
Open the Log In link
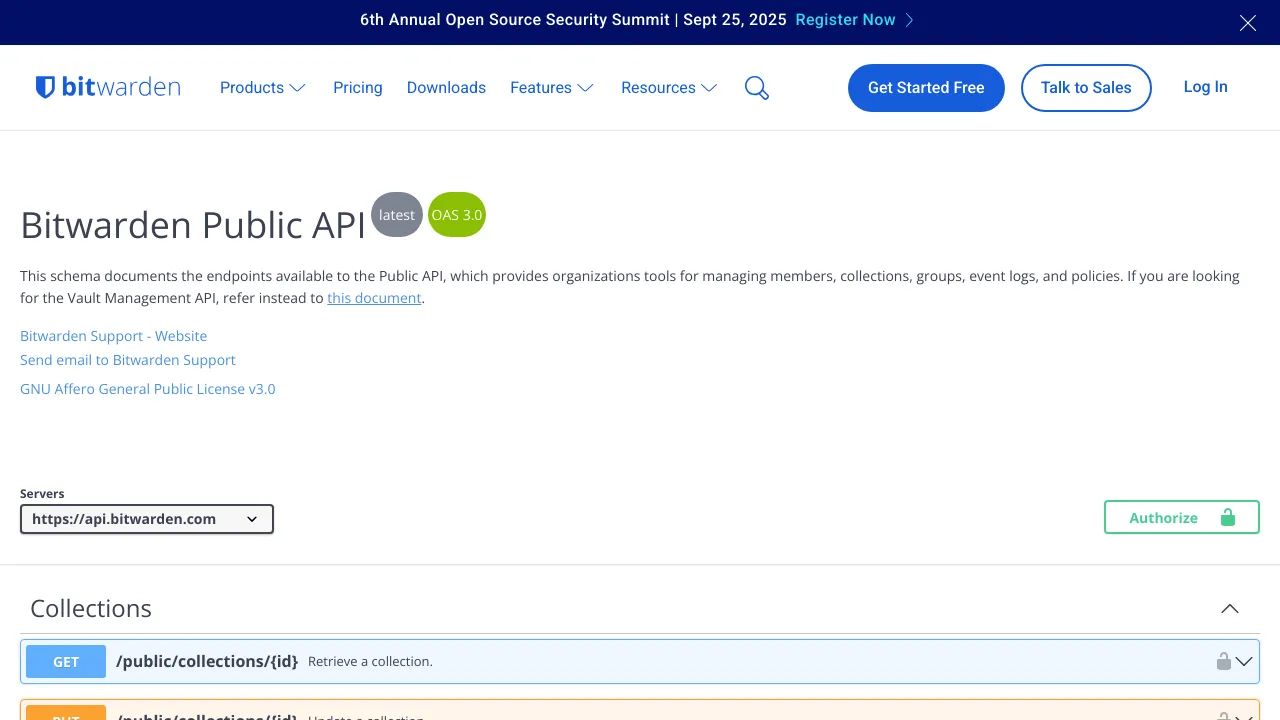(x=1206, y=87)
